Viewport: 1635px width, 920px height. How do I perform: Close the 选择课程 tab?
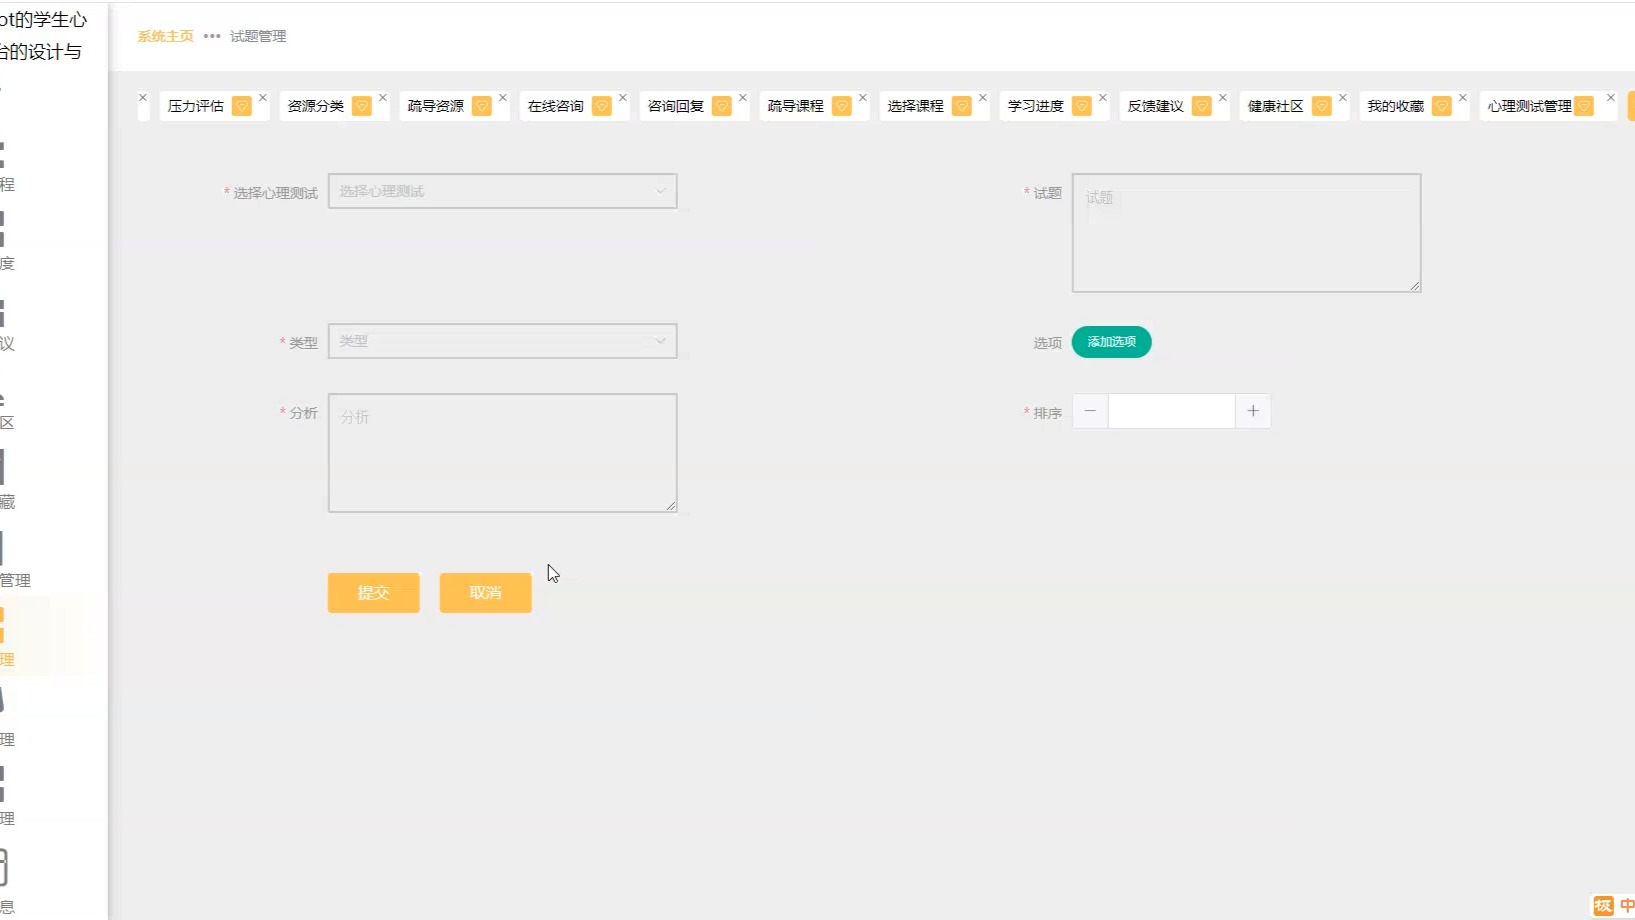[983, 98]
